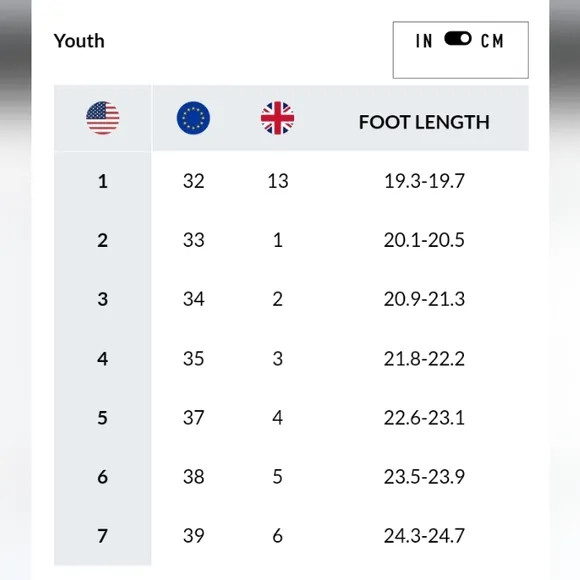This screenshot has height=580, width=580.
Task: Toggle the IN/CM unit switch
Action: pyautogui.click(x=458, y=38)
